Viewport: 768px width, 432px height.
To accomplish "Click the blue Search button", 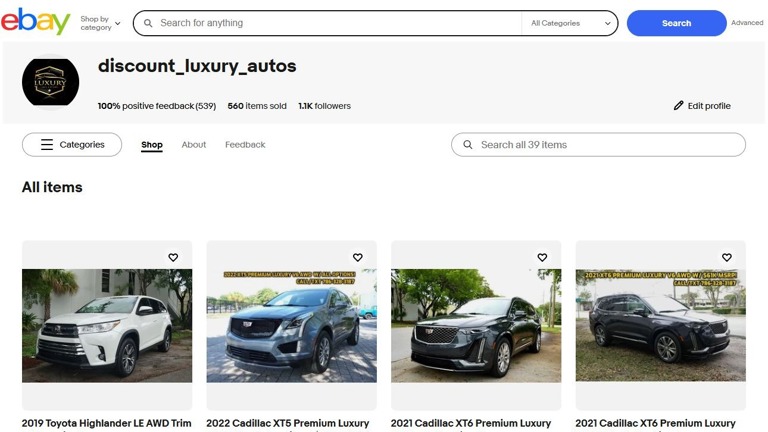I will pos(676,23).
